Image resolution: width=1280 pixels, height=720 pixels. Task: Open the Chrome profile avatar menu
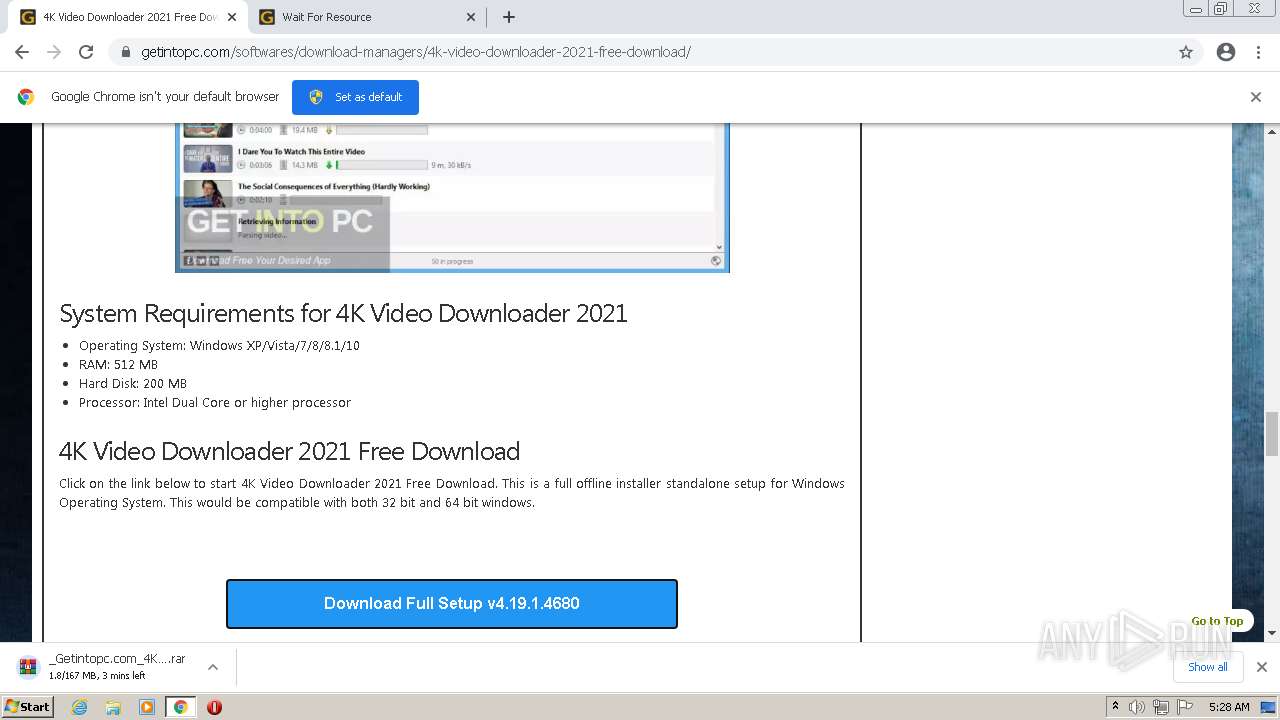click(1226, 52)
